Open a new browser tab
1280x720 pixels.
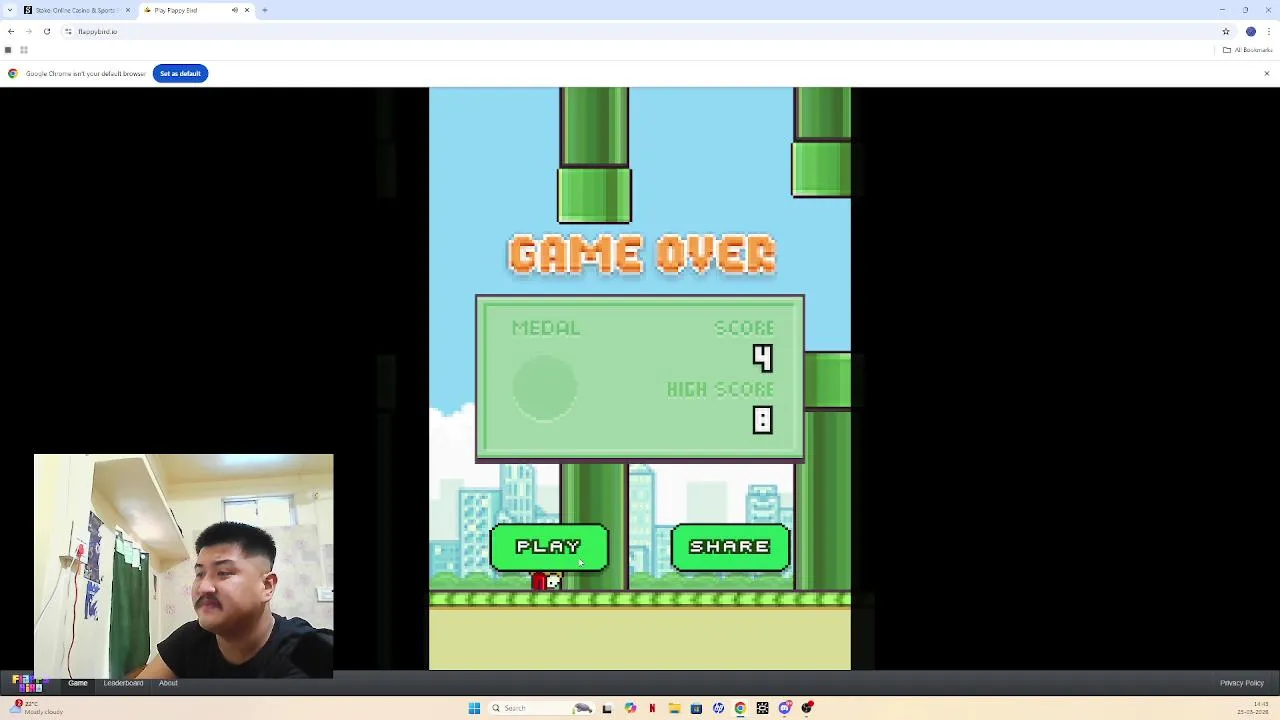[264, 10]
